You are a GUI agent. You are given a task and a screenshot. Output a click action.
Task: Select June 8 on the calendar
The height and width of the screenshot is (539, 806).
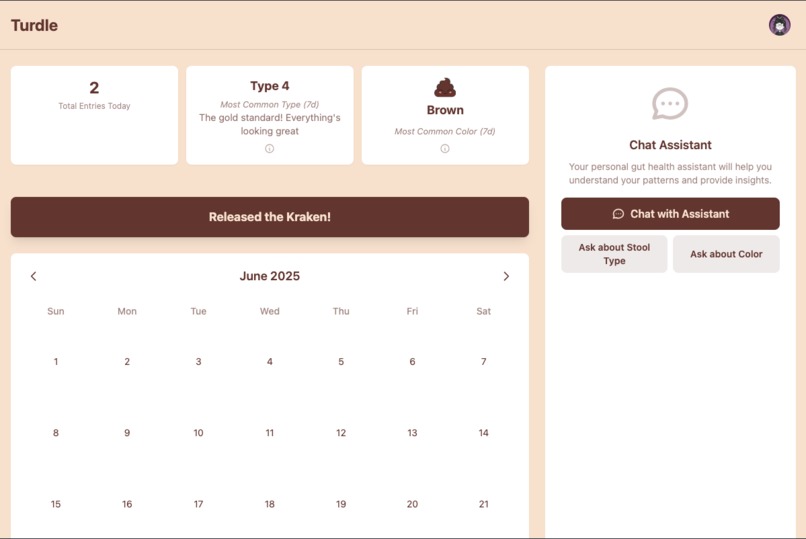pyautogui.click(x=56, y=433)
